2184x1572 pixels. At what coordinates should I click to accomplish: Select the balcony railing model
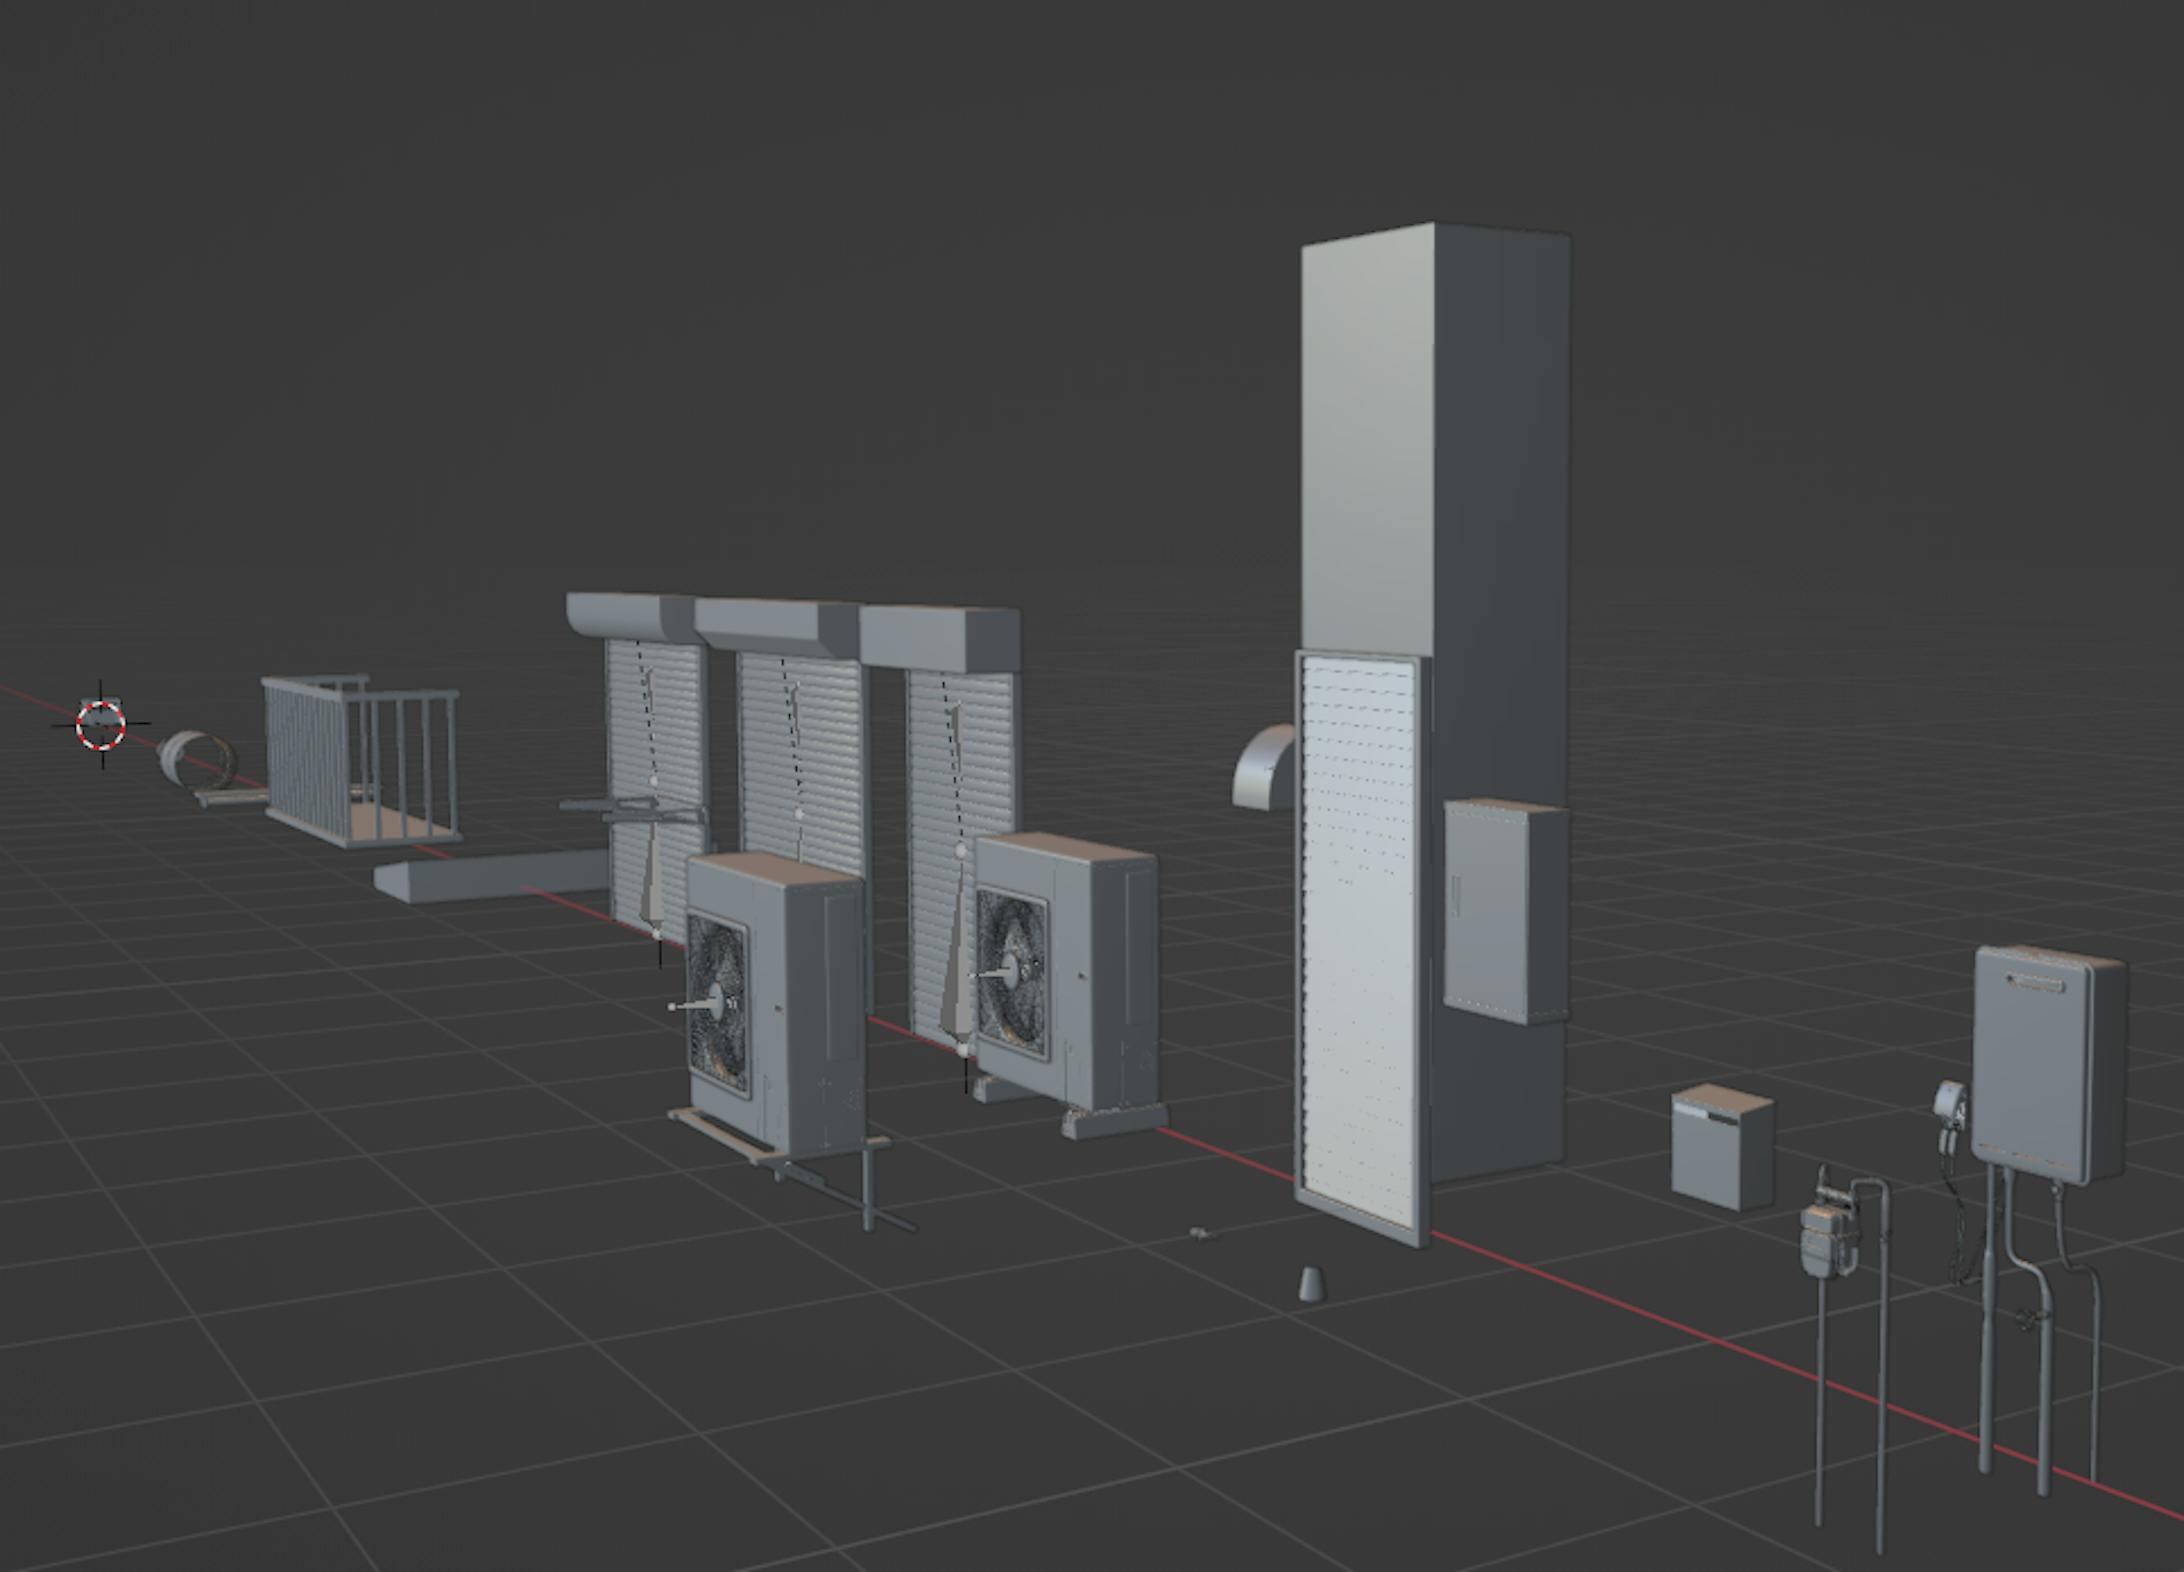click(x=360, y=760)
